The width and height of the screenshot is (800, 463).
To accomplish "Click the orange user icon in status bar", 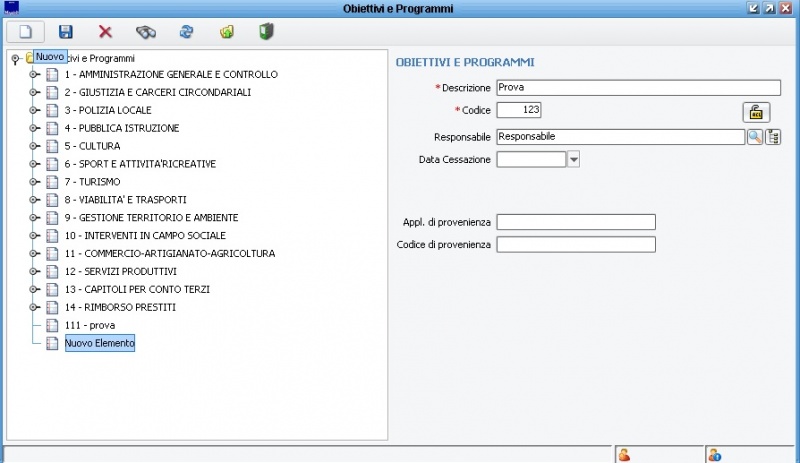I will point(624,454).
